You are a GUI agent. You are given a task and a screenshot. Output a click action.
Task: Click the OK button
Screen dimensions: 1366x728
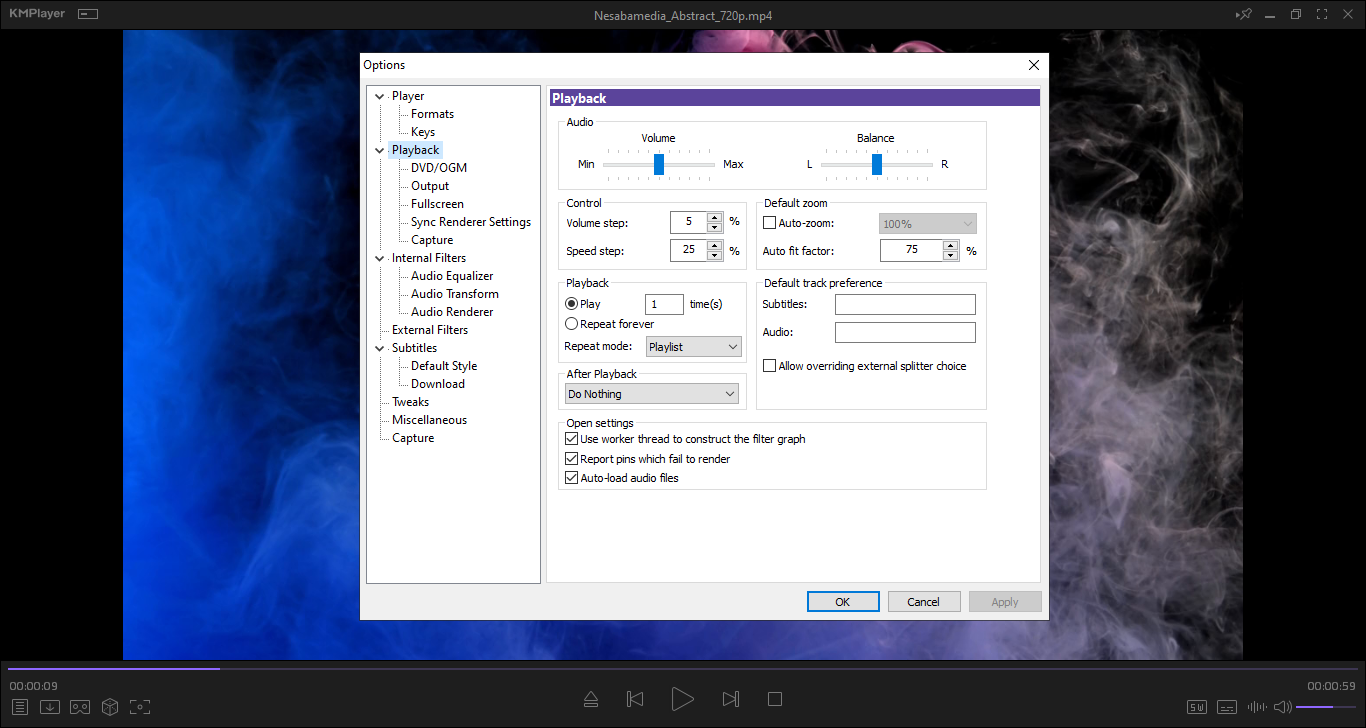pyautogui.click(x=843, y=602)
